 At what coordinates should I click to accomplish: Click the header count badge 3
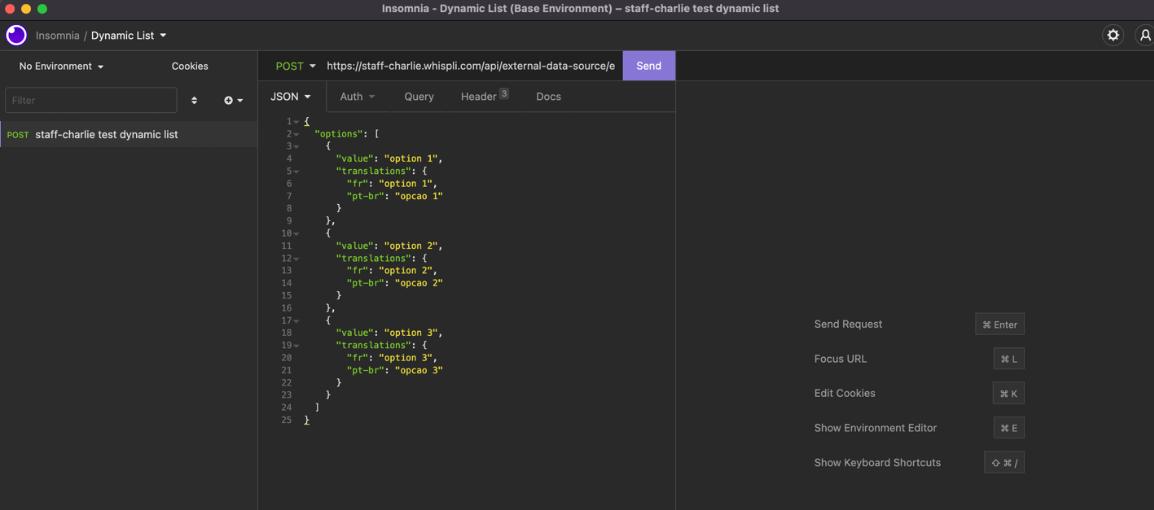point(504,93)
